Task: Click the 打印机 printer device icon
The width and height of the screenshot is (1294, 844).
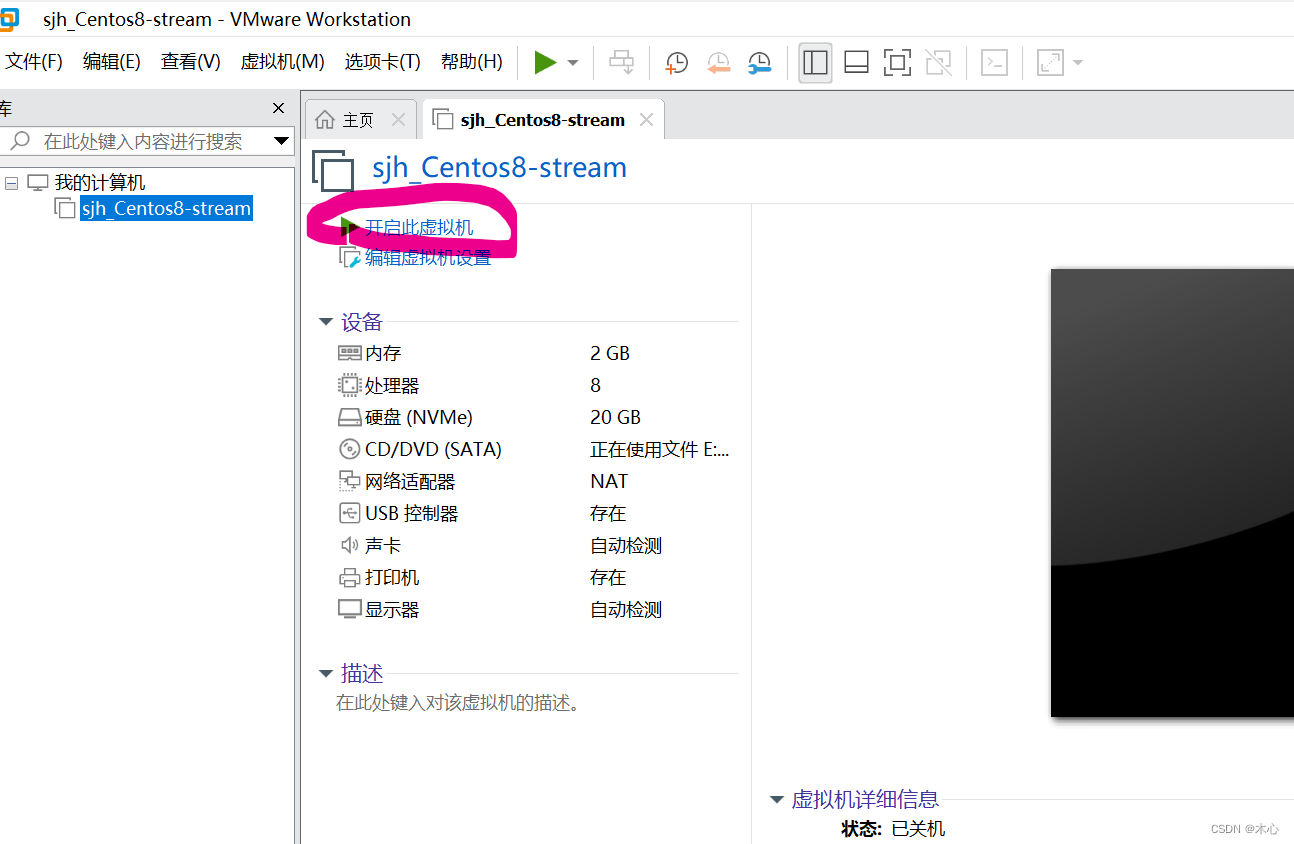Action: click(x=349, y=577)
